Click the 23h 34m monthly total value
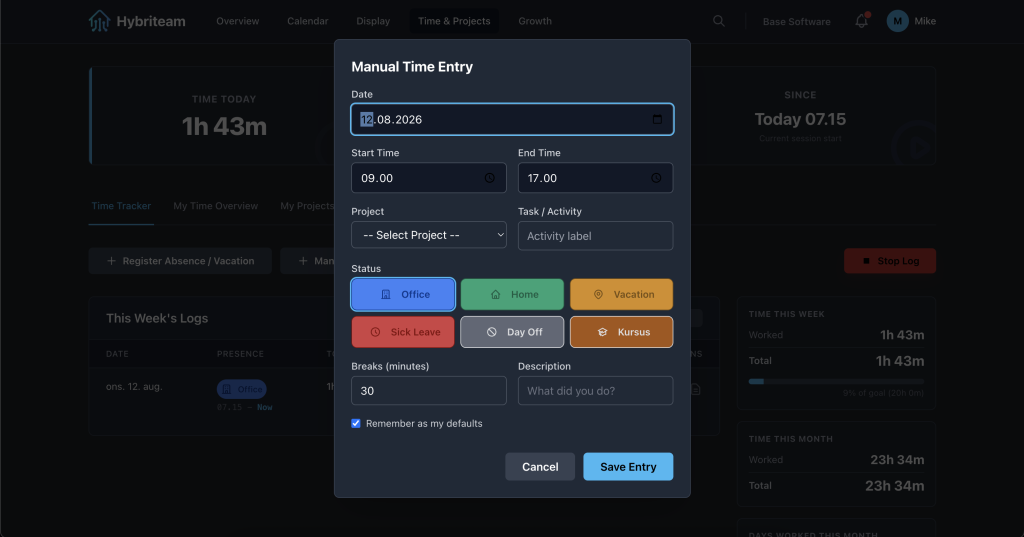1024x537 pixels. click(x=894, y=485)
